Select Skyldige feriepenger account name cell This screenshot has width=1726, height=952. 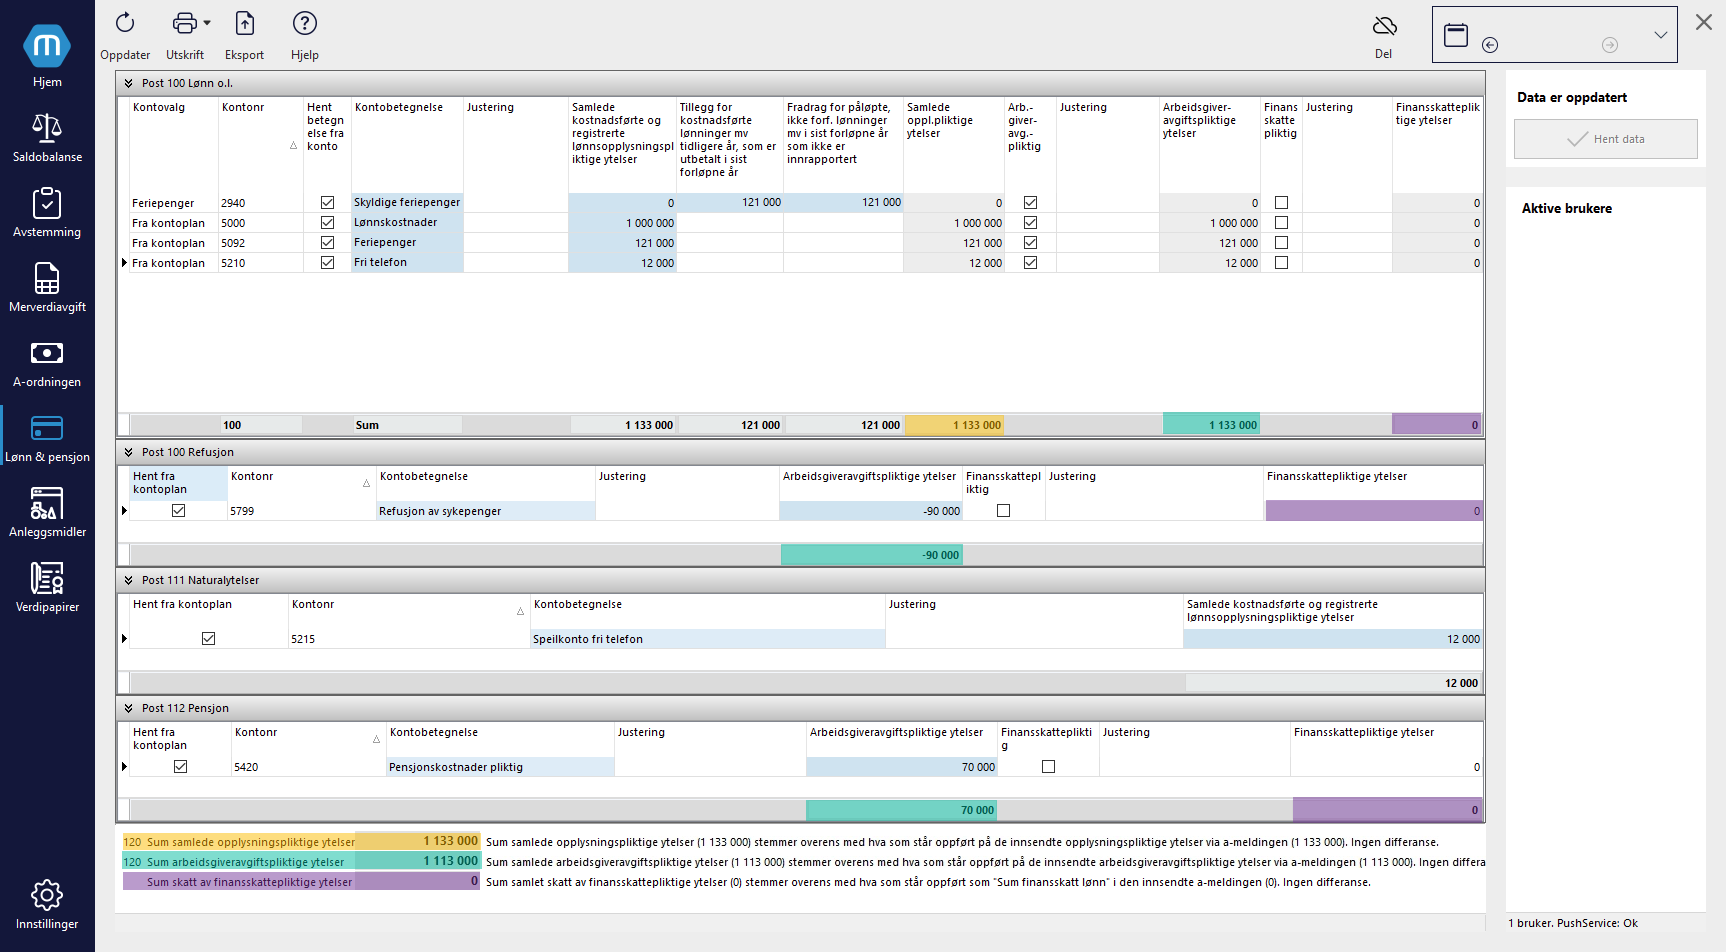coord(407,203)
